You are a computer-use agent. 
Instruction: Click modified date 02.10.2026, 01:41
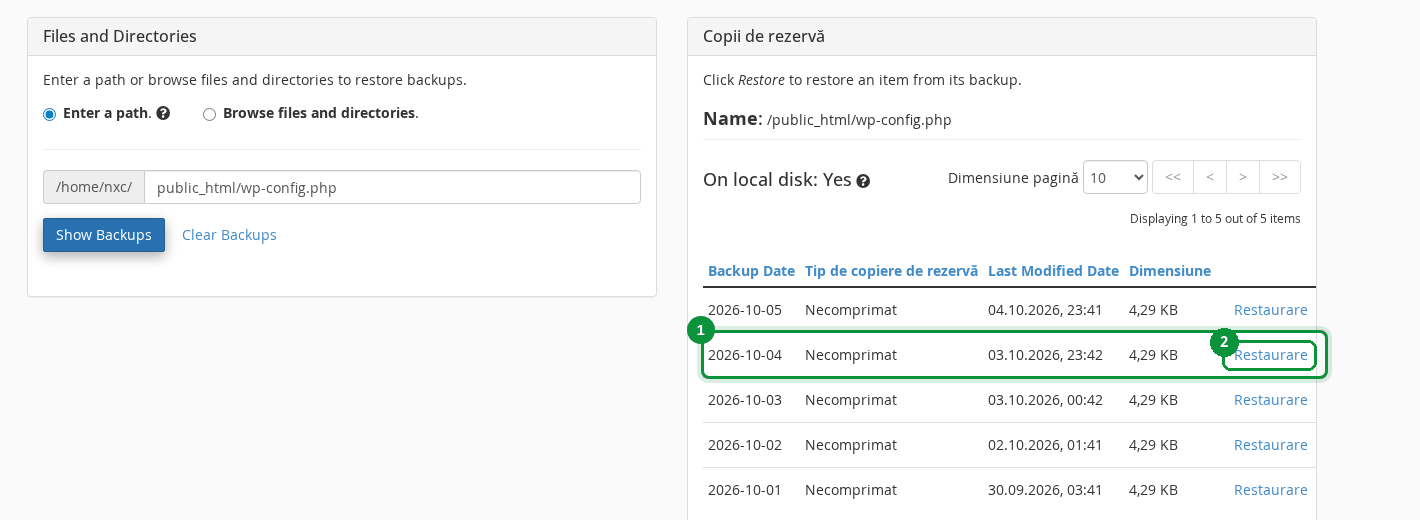1045,445
